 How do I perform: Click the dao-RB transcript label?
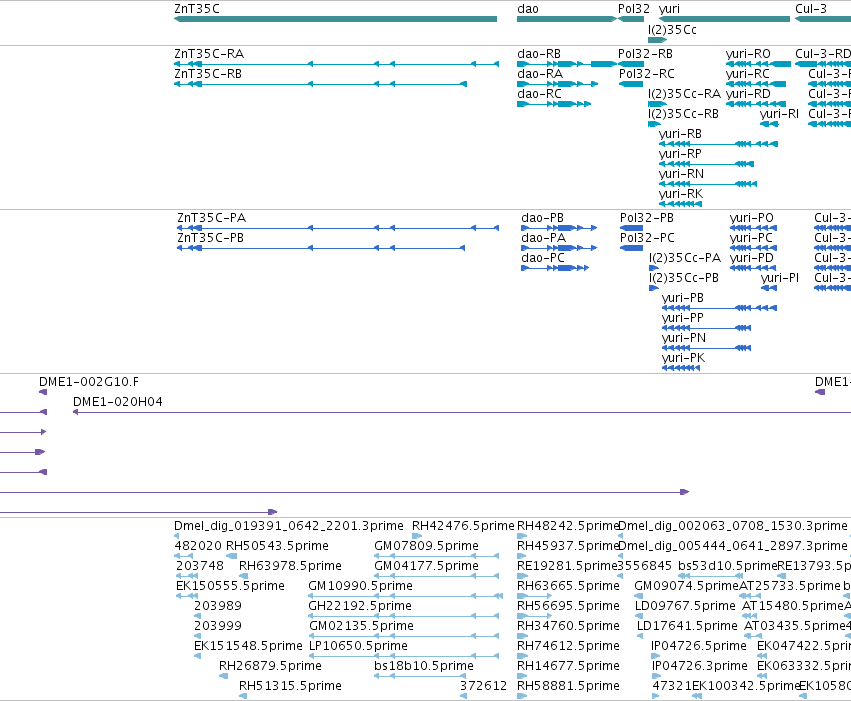[539, 54]
